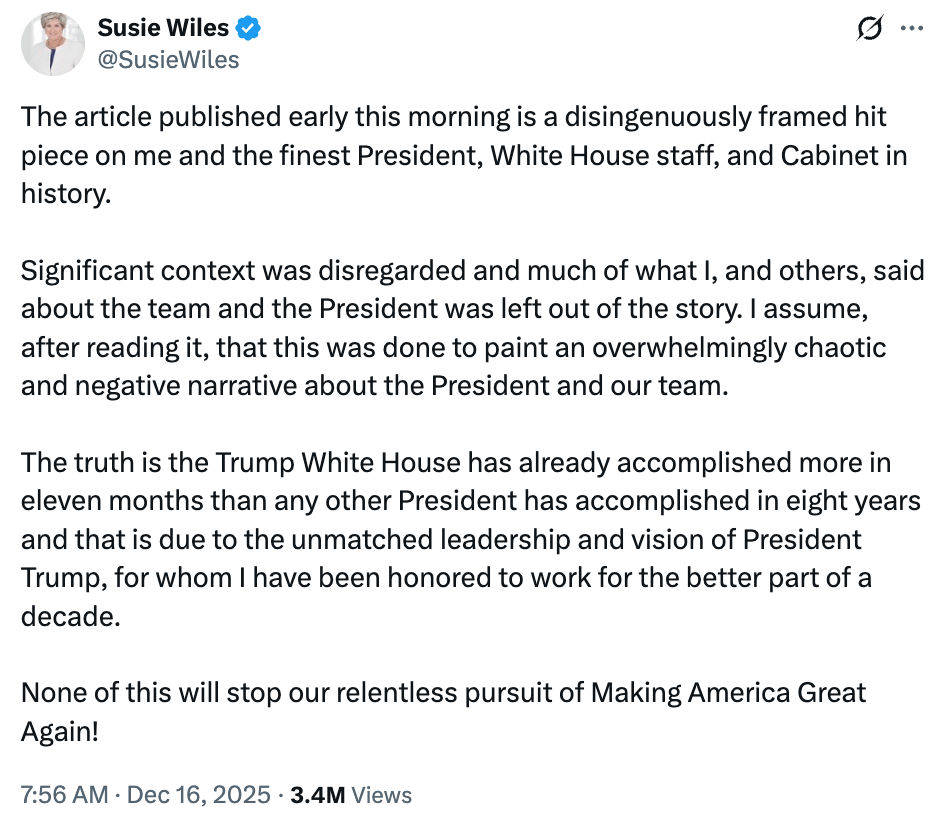
Task: Click the Susie Wiles display name
Action: coord(163,28)
